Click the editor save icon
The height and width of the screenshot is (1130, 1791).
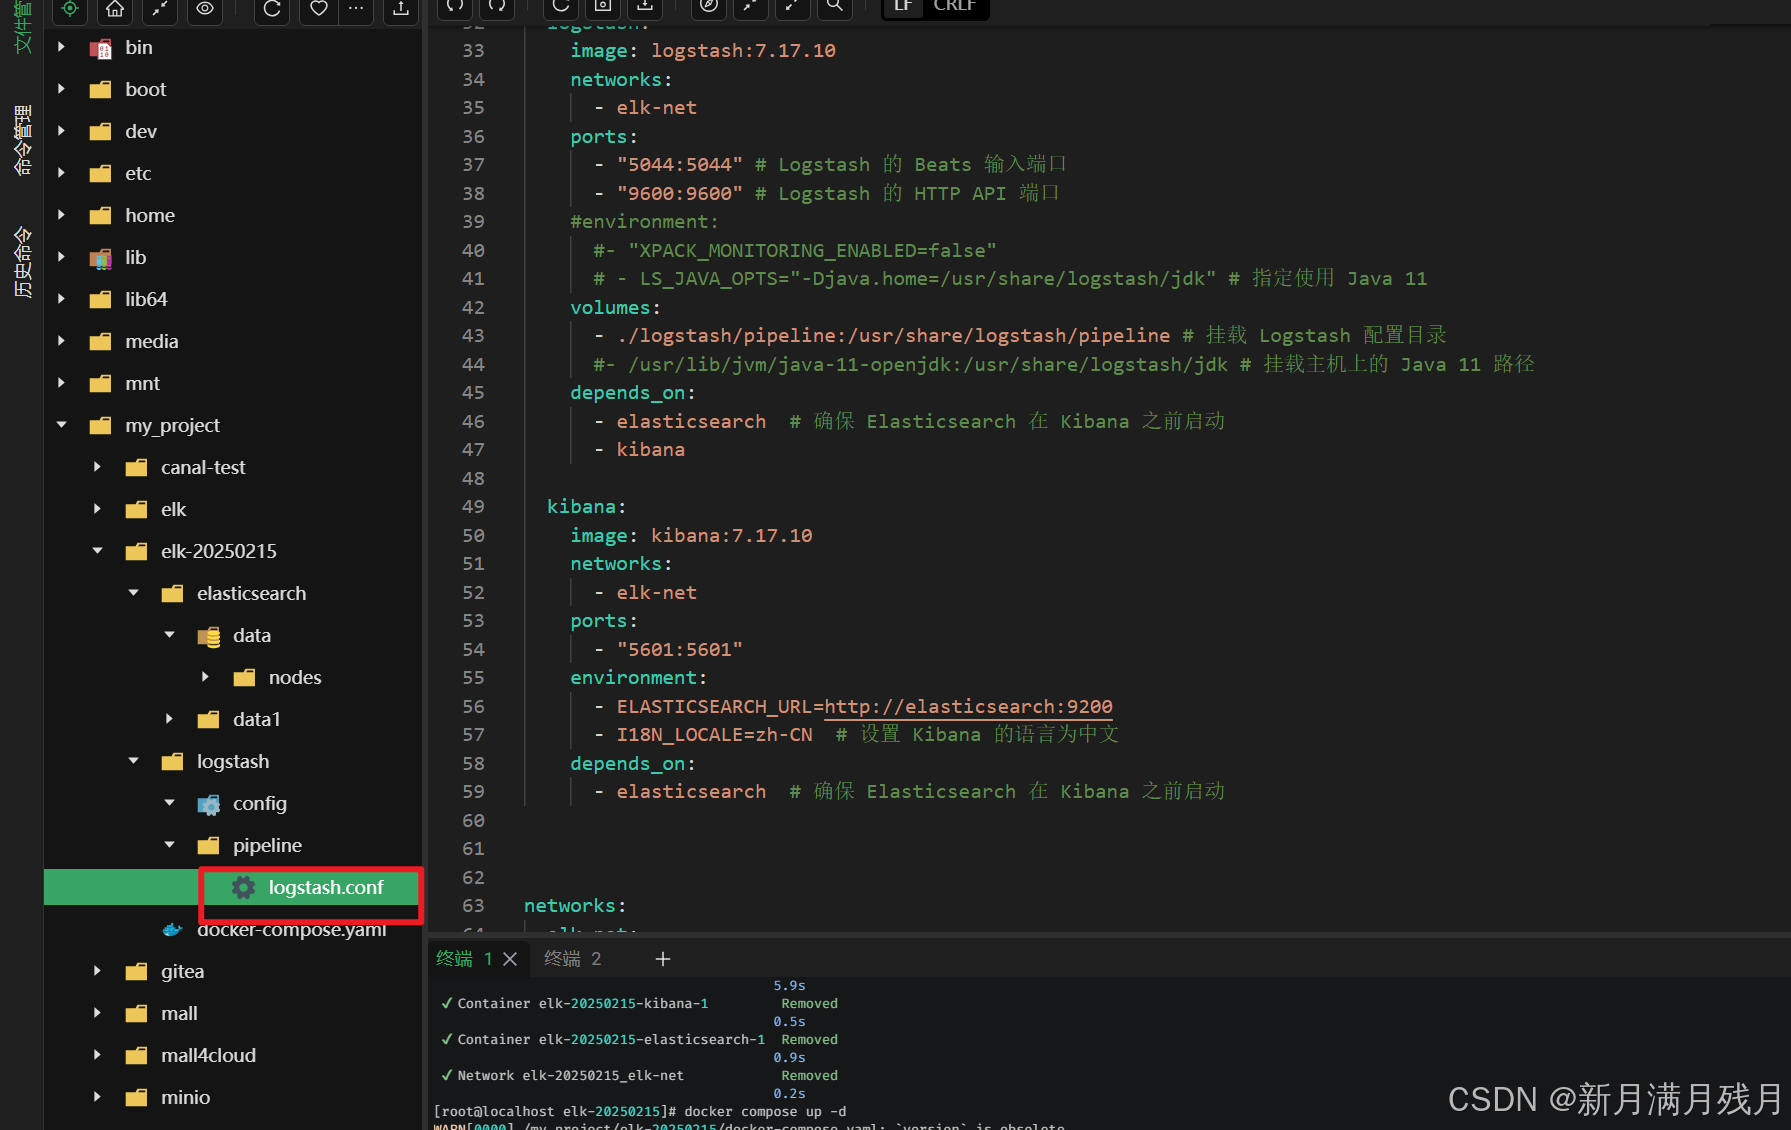click(x=603, y=6)
